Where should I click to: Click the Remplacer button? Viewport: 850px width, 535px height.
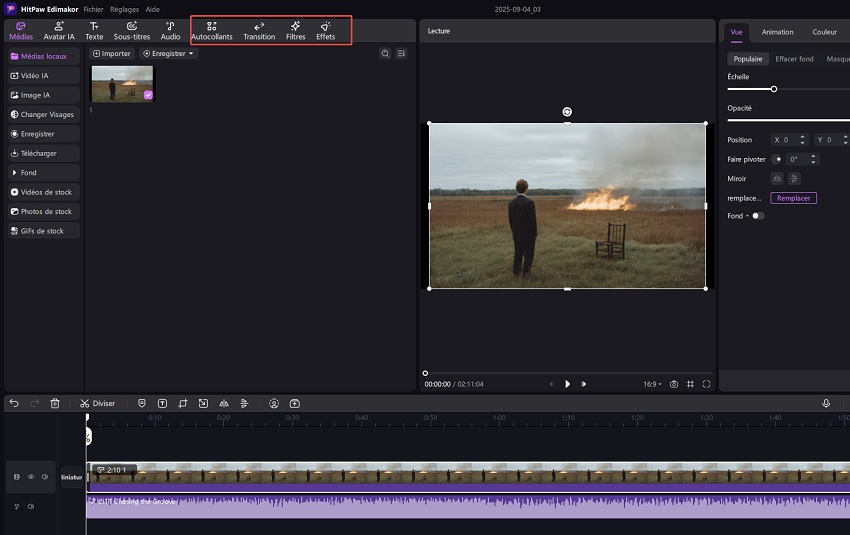click(x=793, y=198)
